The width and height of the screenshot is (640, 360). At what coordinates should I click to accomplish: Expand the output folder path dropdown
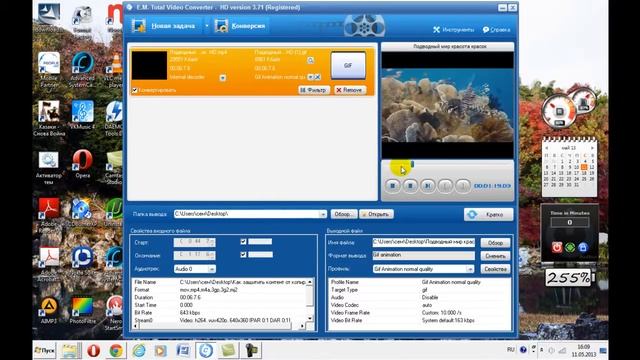[322, 214]
